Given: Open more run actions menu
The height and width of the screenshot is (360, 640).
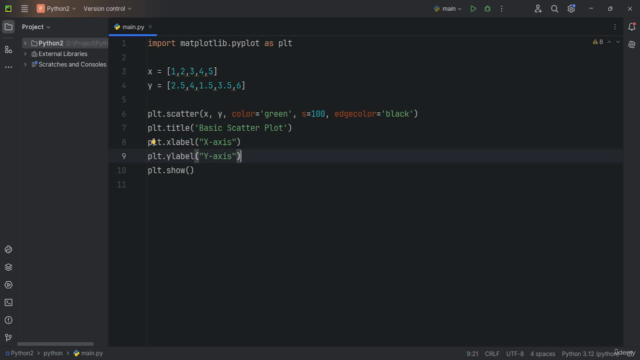Looking at the screenshot, I should [502, 9].
